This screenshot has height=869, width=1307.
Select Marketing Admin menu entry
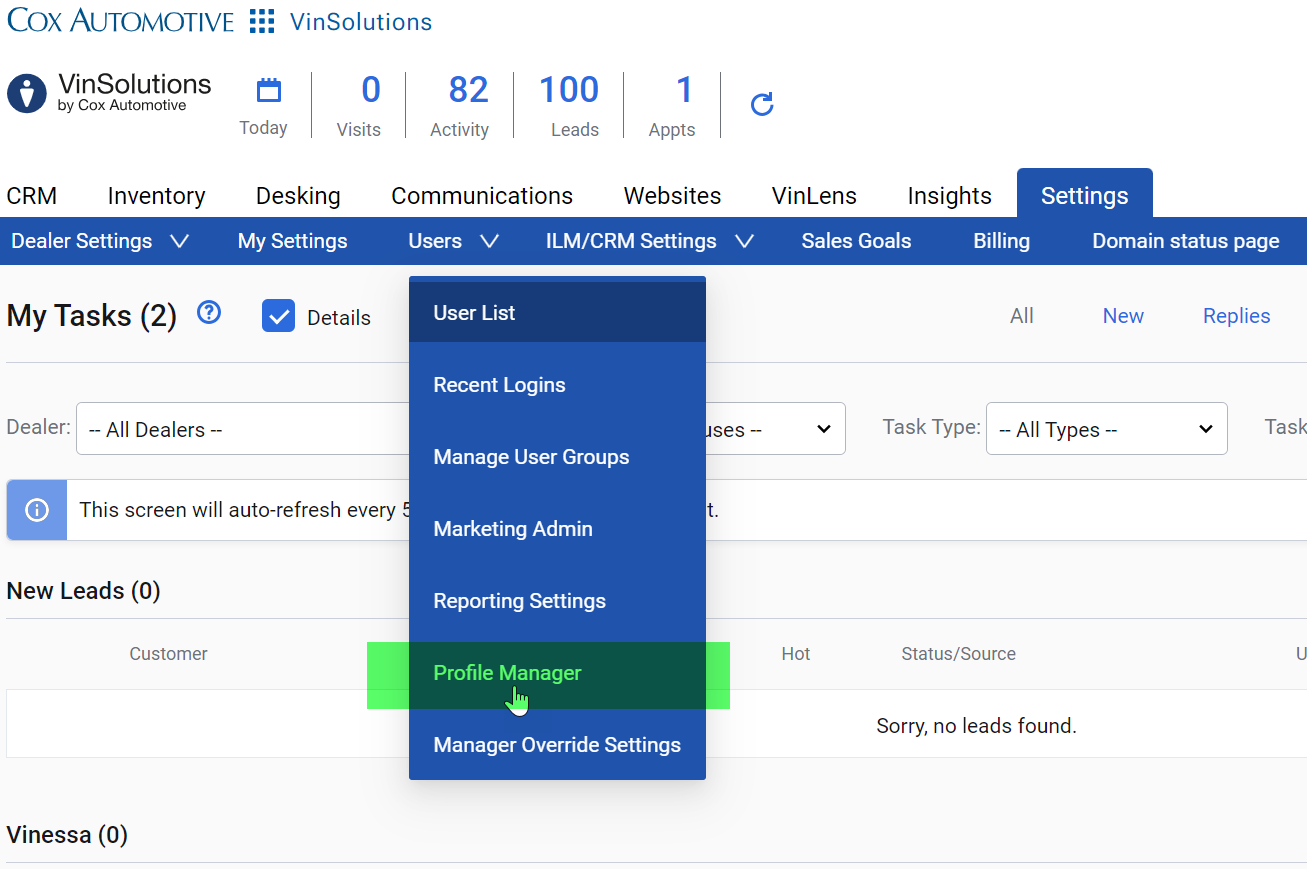(x=557, y=529)
